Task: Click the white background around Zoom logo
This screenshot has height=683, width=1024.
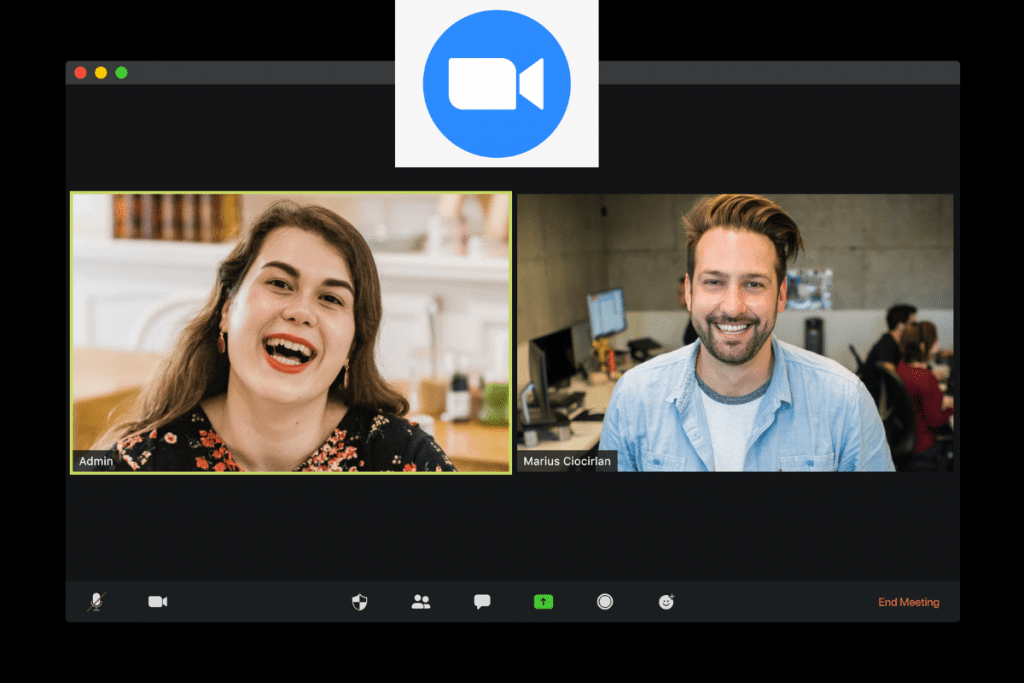Action: pos(410,150)
